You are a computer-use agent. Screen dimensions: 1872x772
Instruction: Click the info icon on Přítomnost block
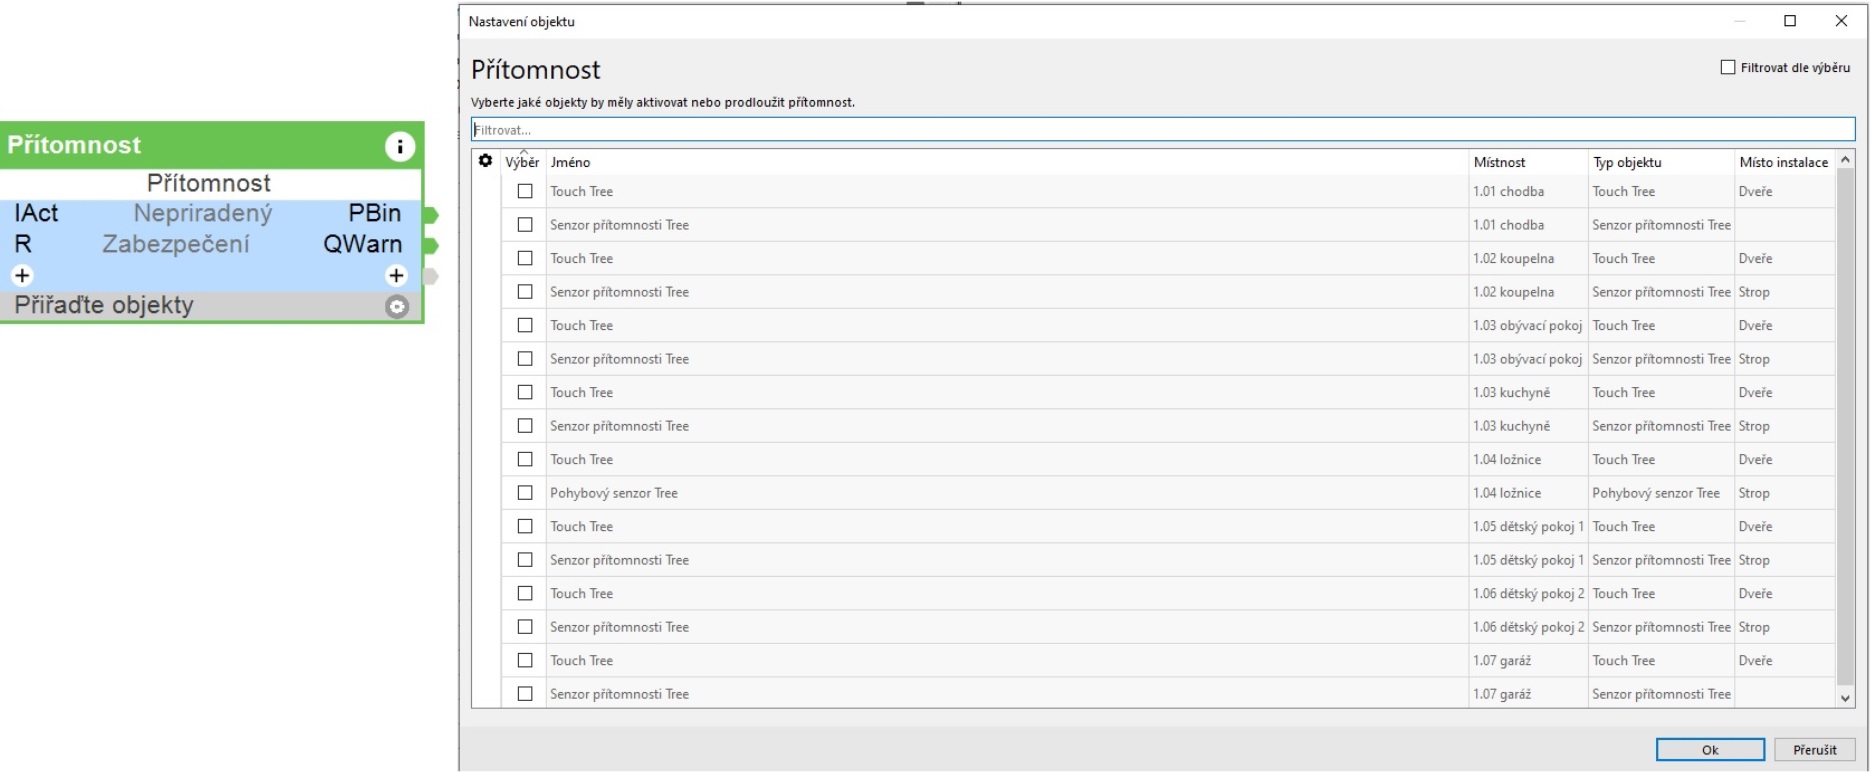[x=399, y=147]
